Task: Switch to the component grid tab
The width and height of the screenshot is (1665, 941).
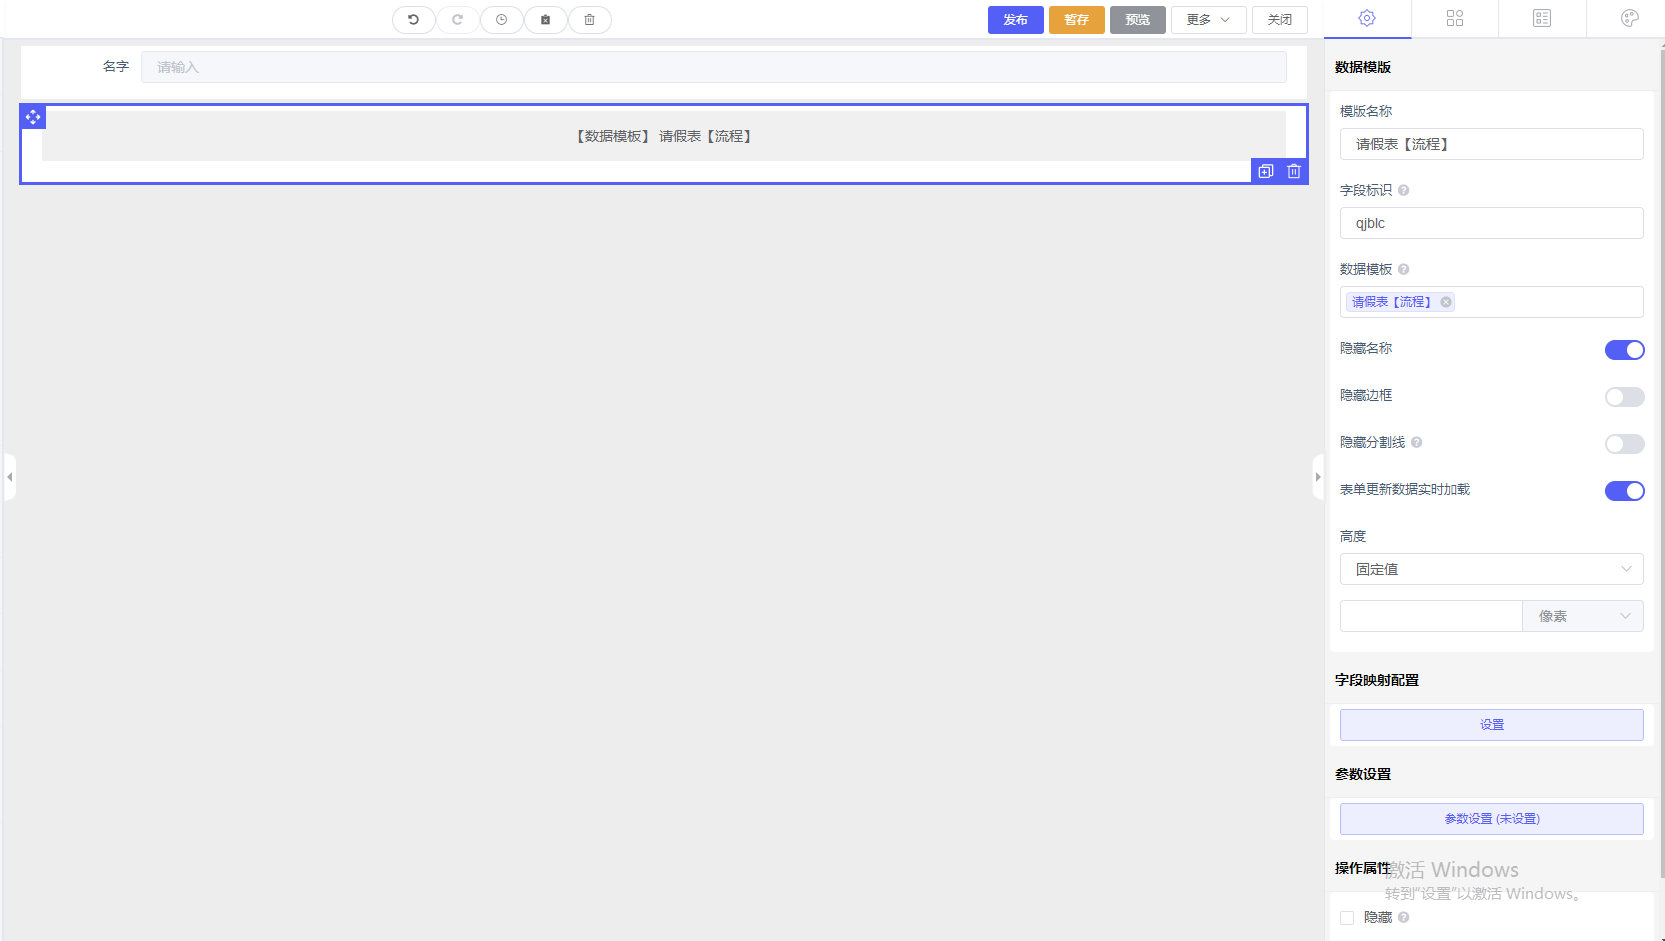Action: [1454, 18]
